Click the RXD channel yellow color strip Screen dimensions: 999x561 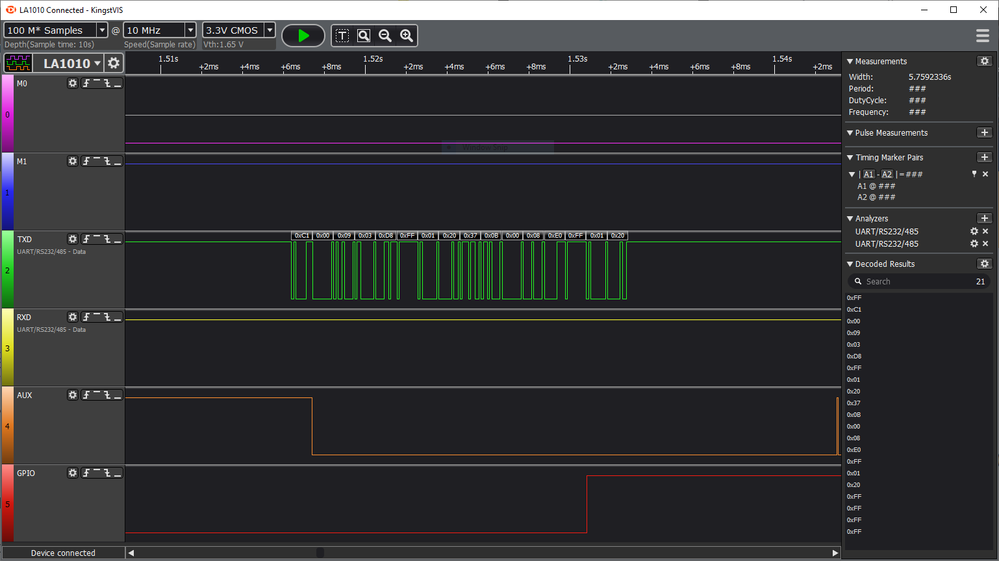[8, 348]
